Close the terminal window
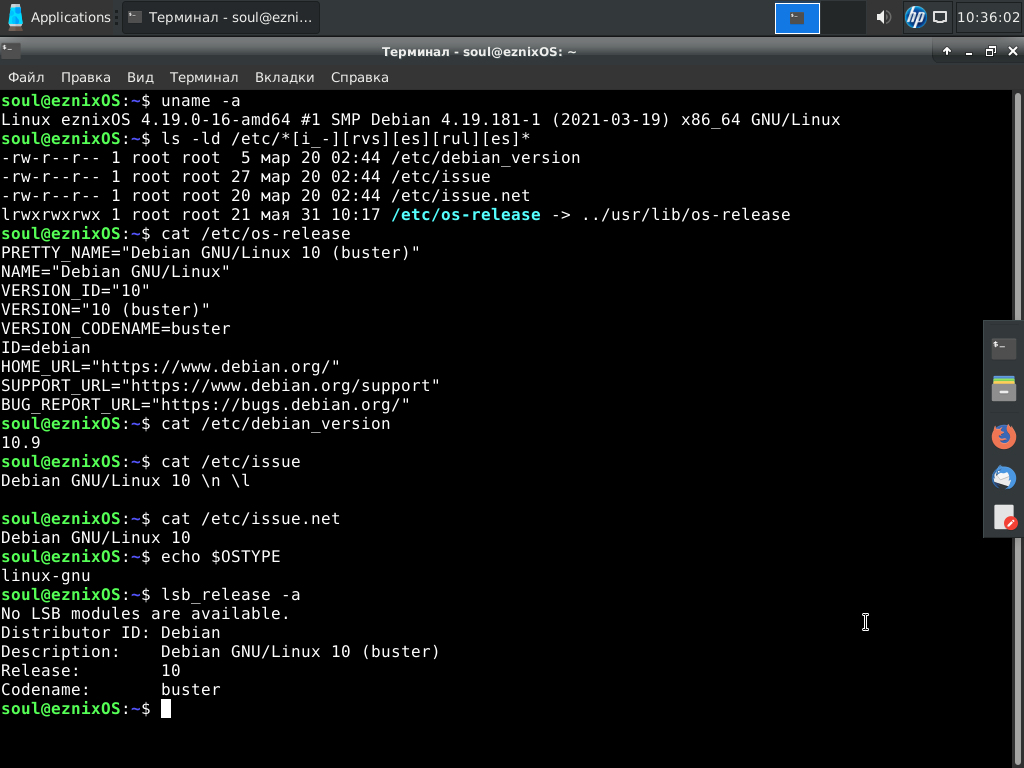The image size is (1024, 768). (x=1013, y=51)
